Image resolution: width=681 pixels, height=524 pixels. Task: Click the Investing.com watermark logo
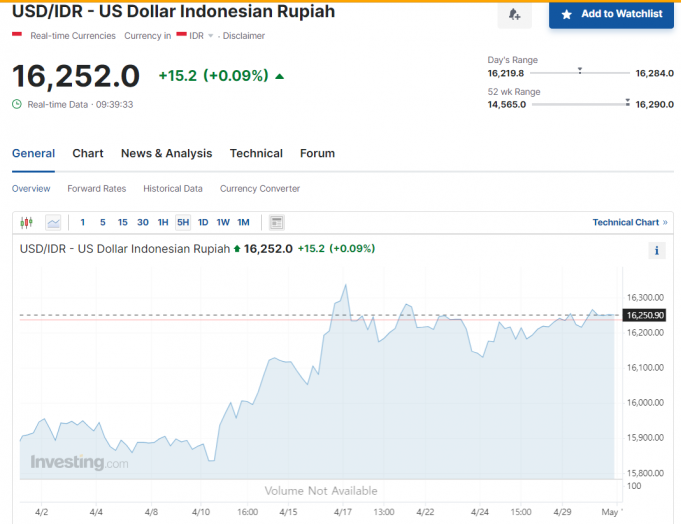(79, 463)
